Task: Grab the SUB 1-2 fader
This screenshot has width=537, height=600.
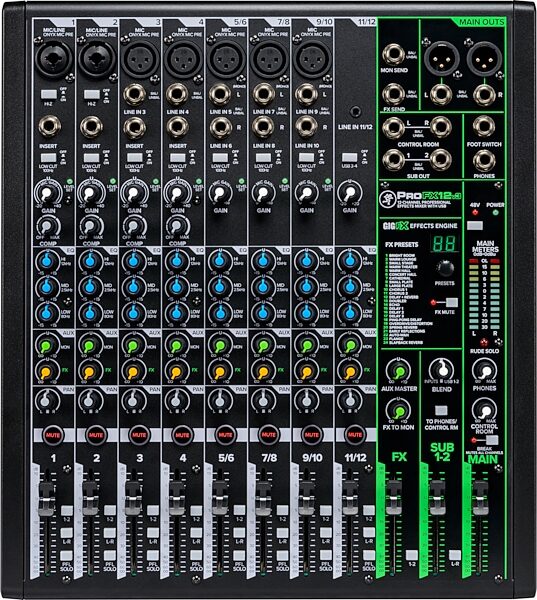Action: pos(437,497)
